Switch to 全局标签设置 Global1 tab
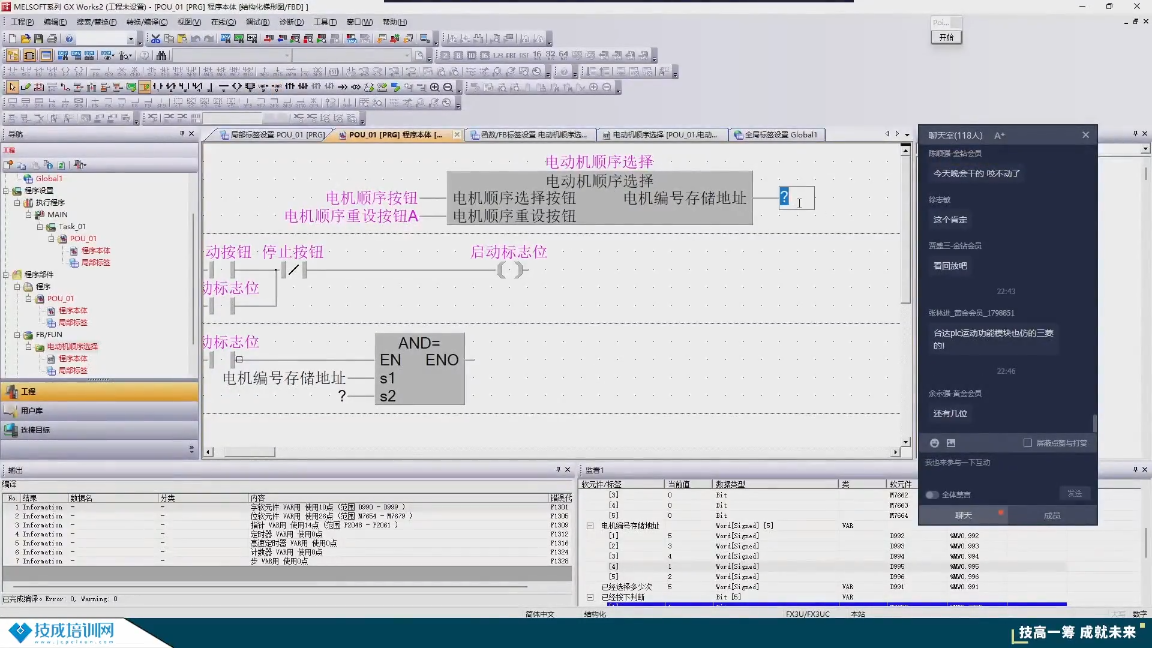1152x648 pixels. coord(775,134)
